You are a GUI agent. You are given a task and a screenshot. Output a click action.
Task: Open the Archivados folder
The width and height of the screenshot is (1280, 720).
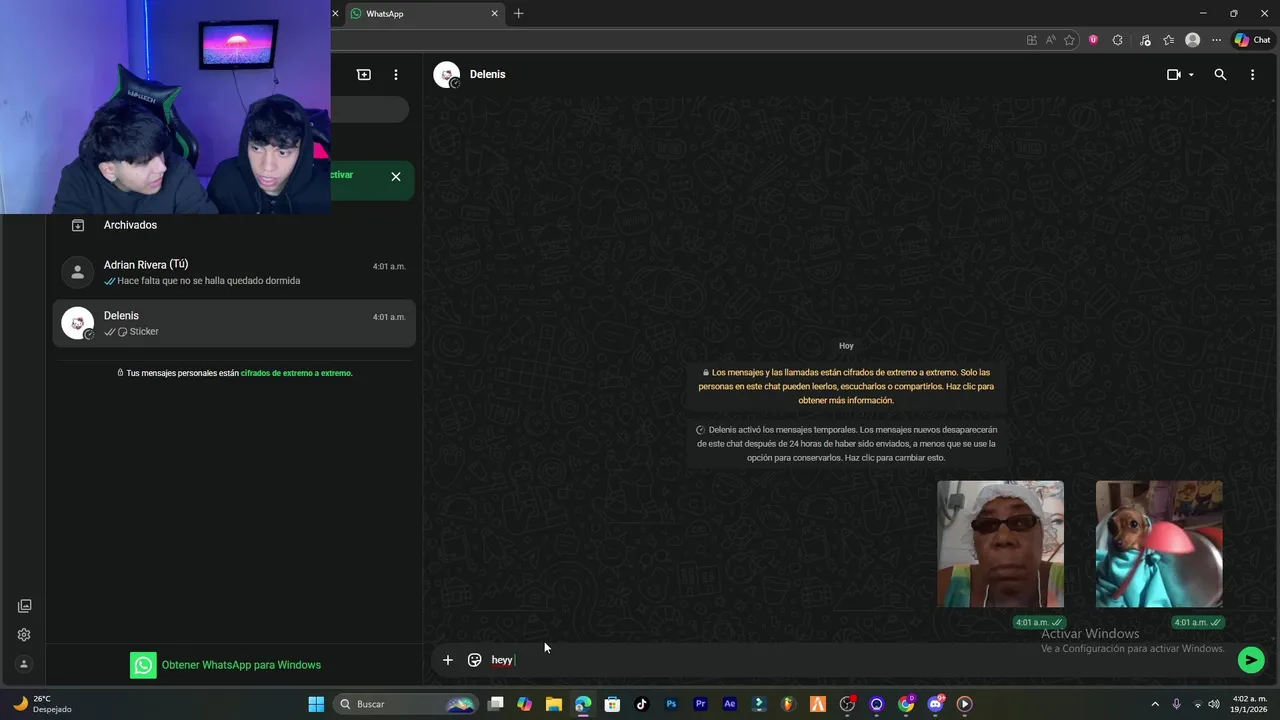234,225
